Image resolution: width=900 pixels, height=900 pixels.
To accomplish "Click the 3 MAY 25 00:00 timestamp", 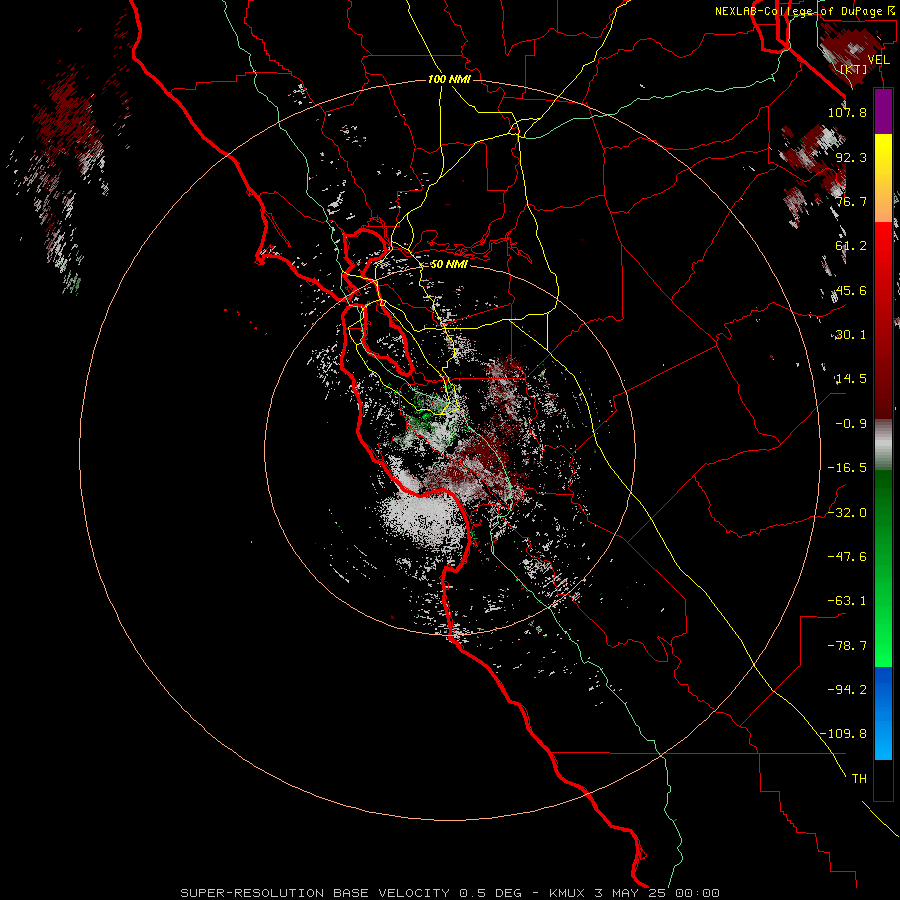I will tap(657, 893).
